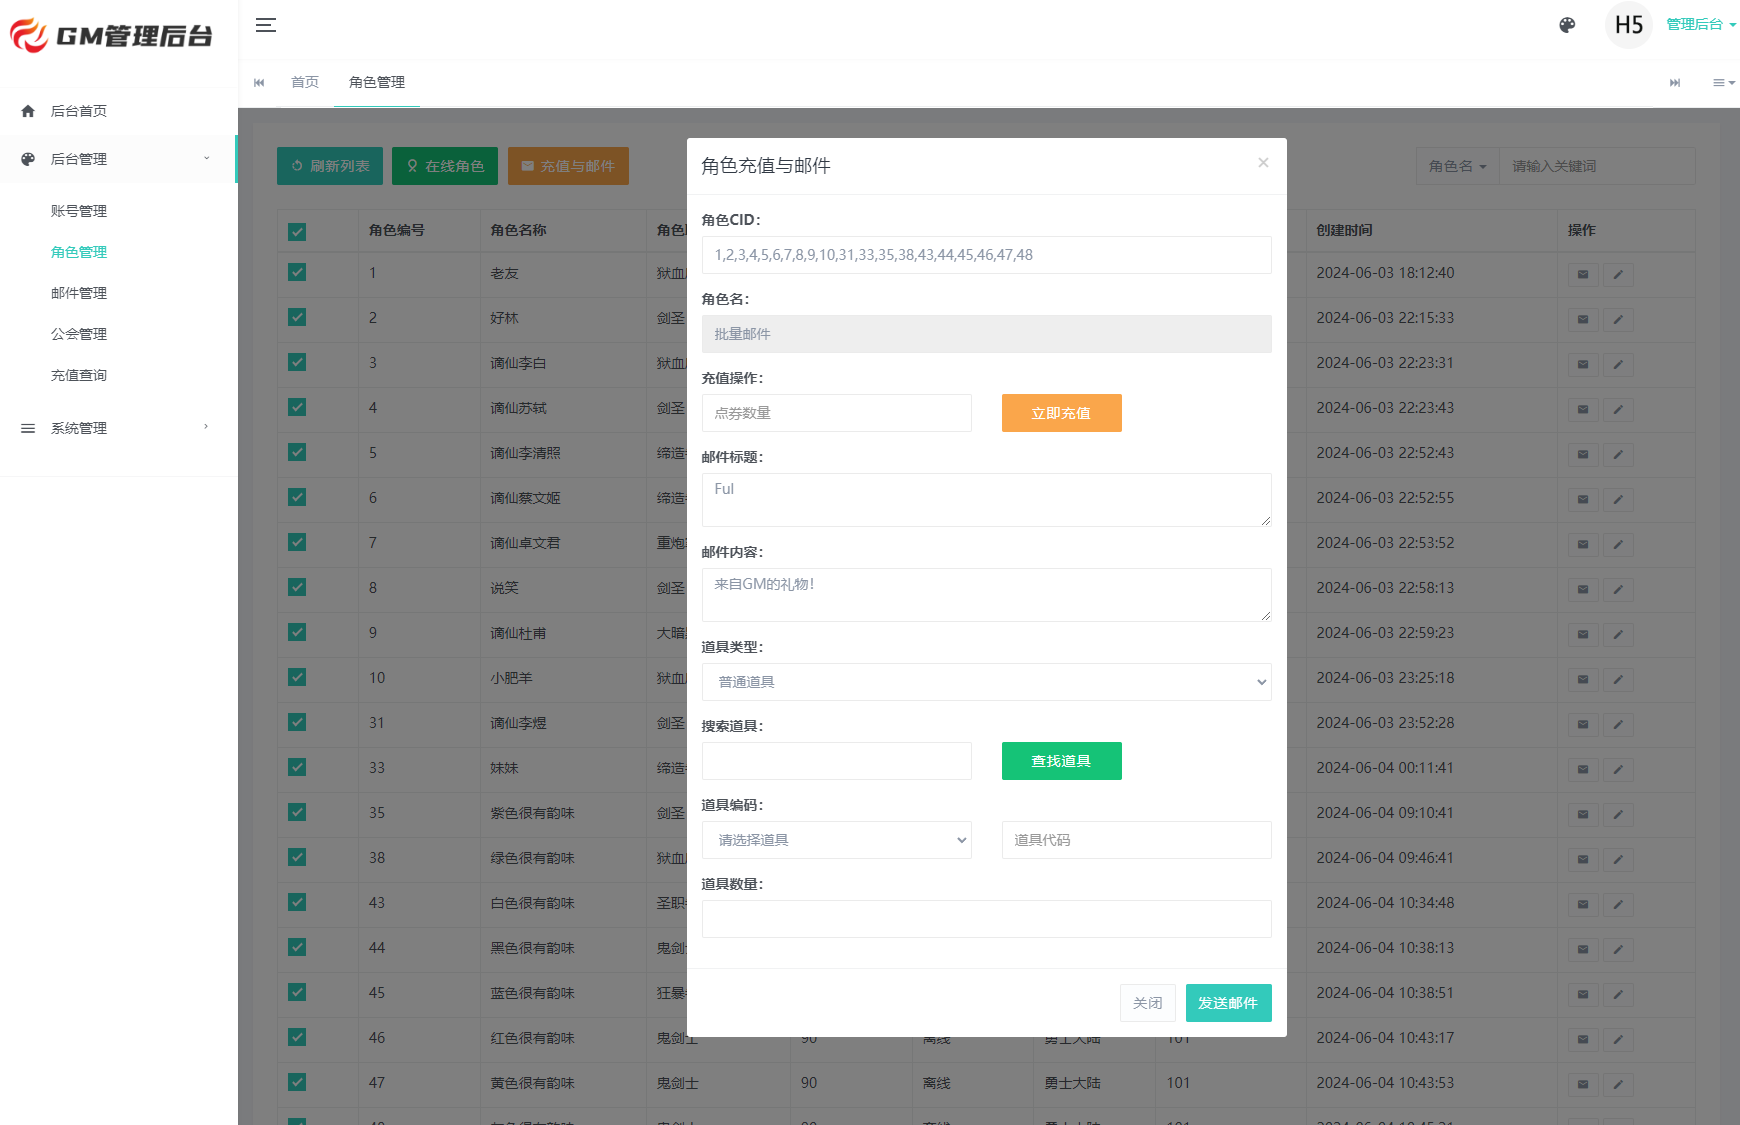Viewport: 1740px width, 1125px height.
Task: Click the home icon beside 后台首页
Action: pyautogui.click(x=28, y=111)
